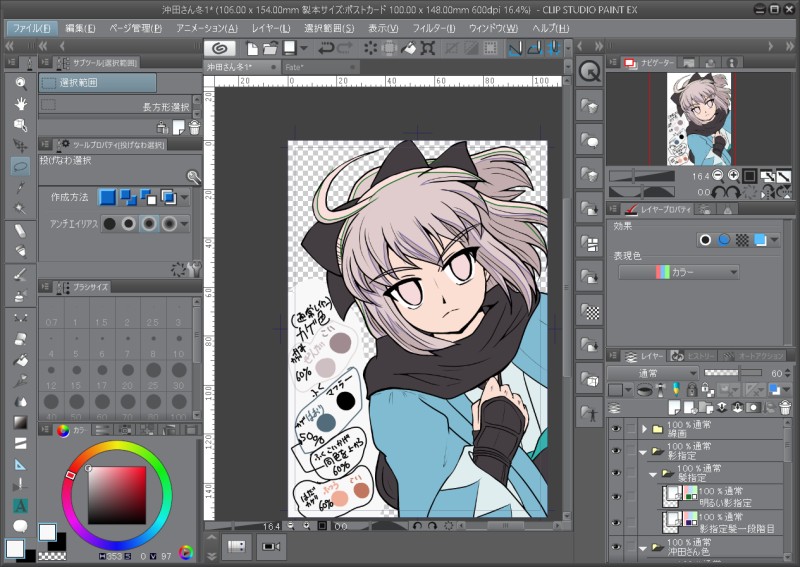The height and width of the screenshot is (567, 800).
Task: Collapse the 影指定 layer folder
Action: click(x=643, y=451)
